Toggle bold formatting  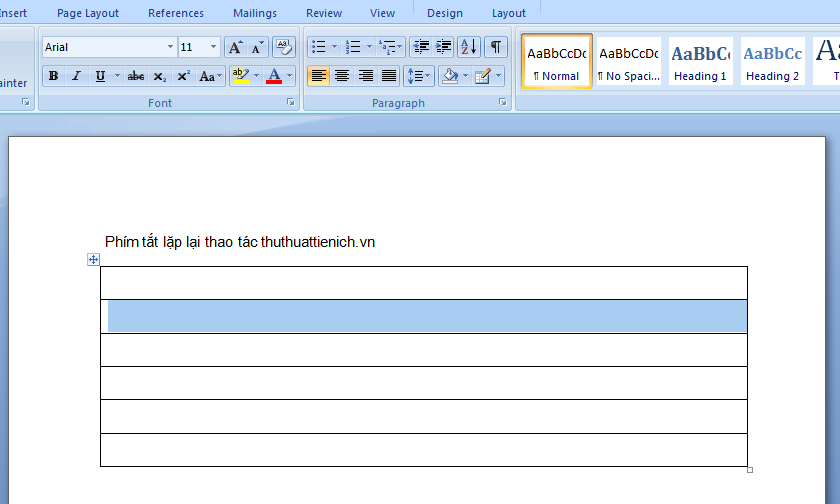coord(53,76)
